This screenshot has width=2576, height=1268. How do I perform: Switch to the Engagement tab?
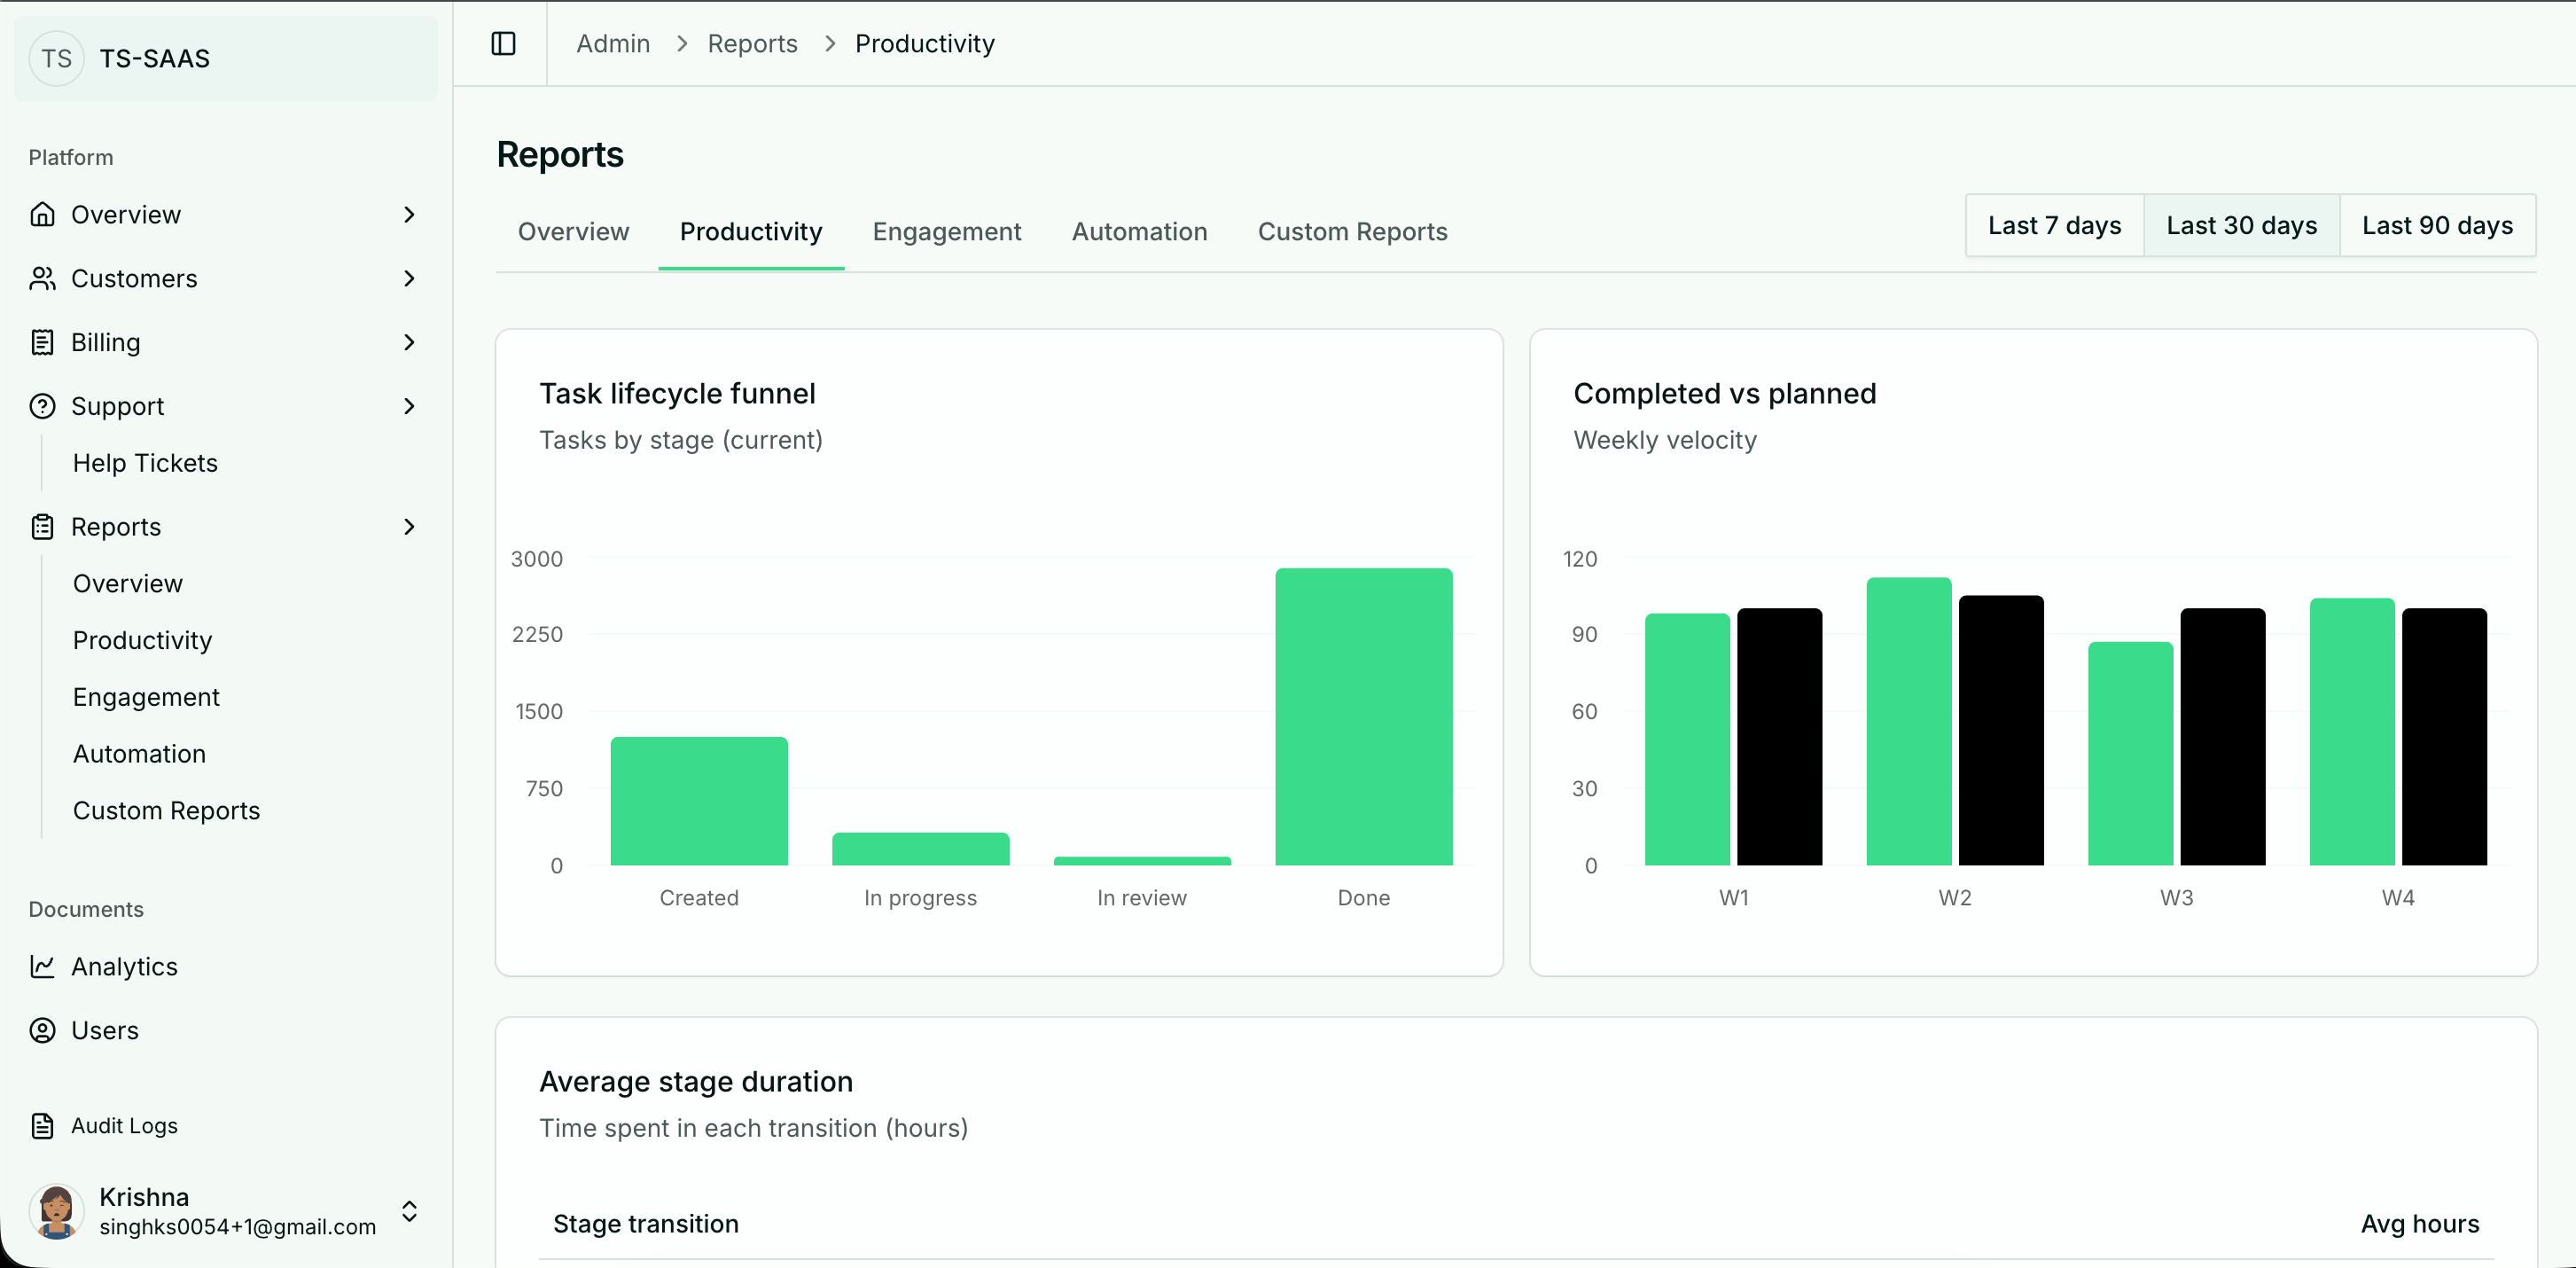[x=946, y=231]
